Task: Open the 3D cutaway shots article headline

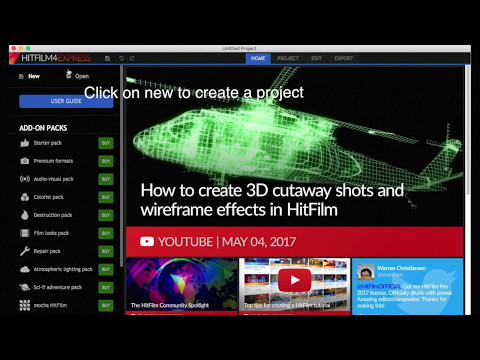Action: (272, 200)
